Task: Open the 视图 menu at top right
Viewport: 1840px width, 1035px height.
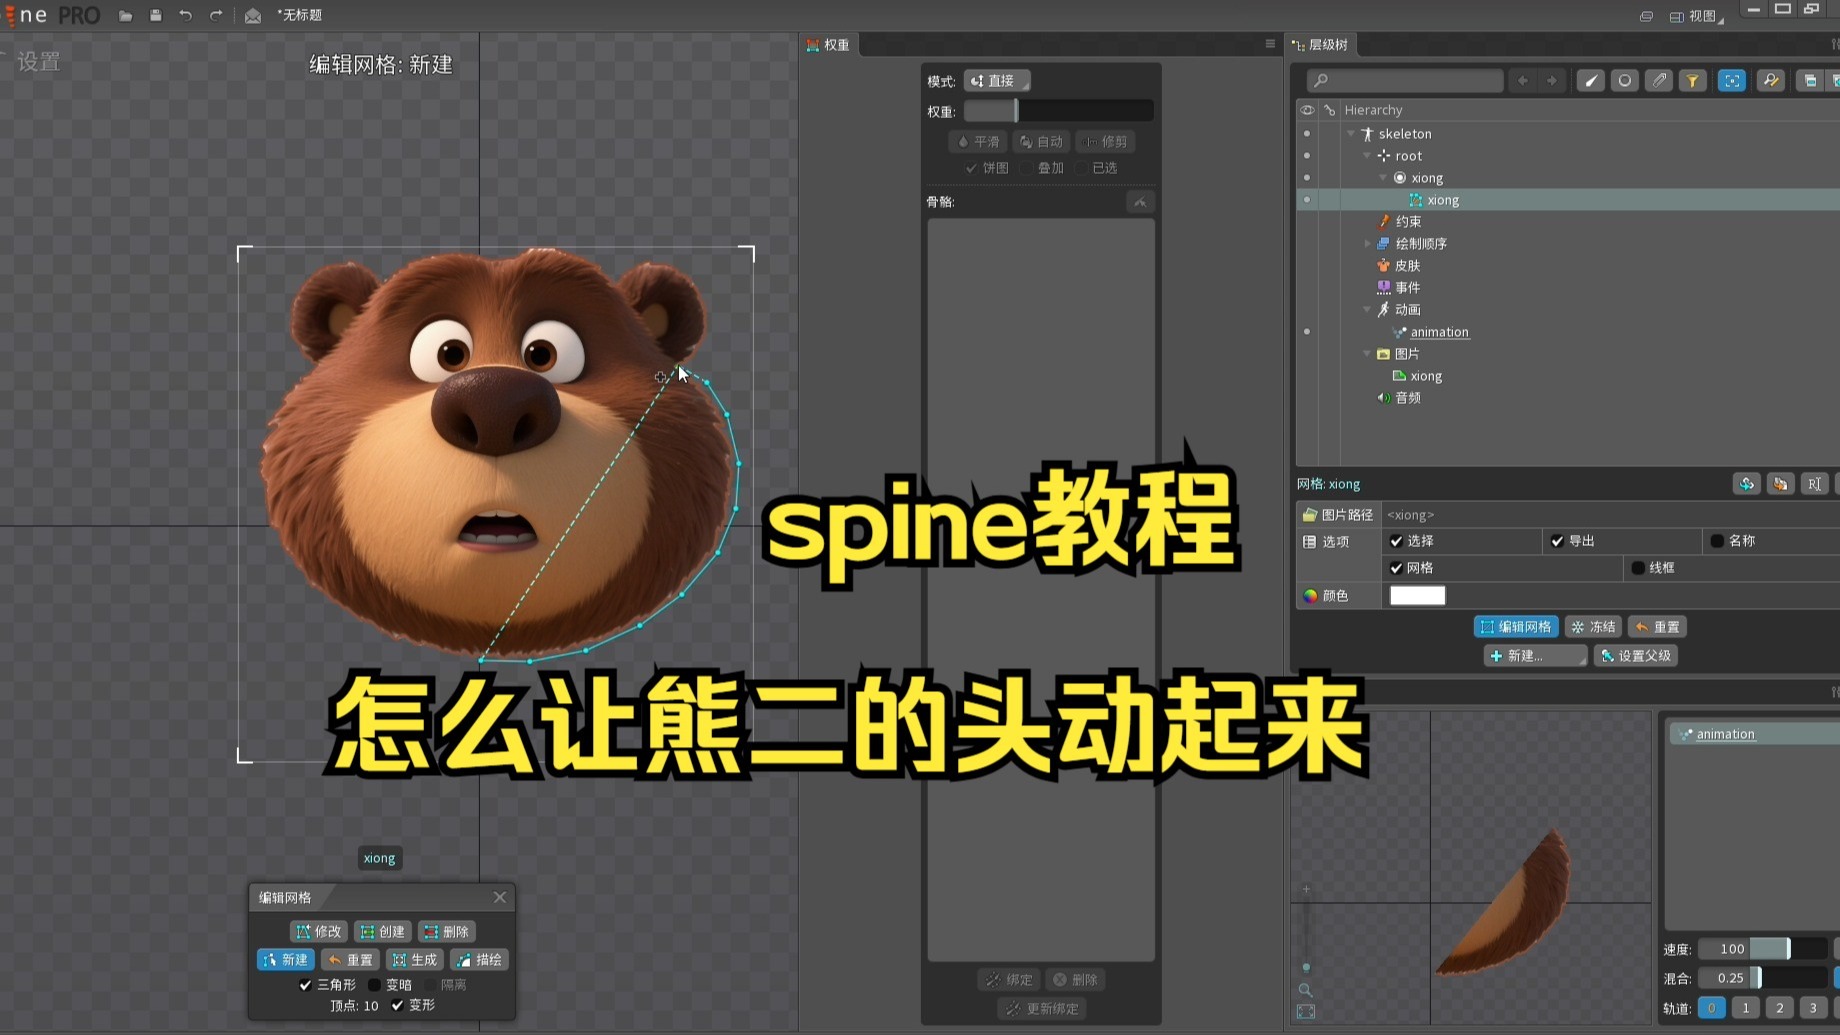Action: (1697, 16)
